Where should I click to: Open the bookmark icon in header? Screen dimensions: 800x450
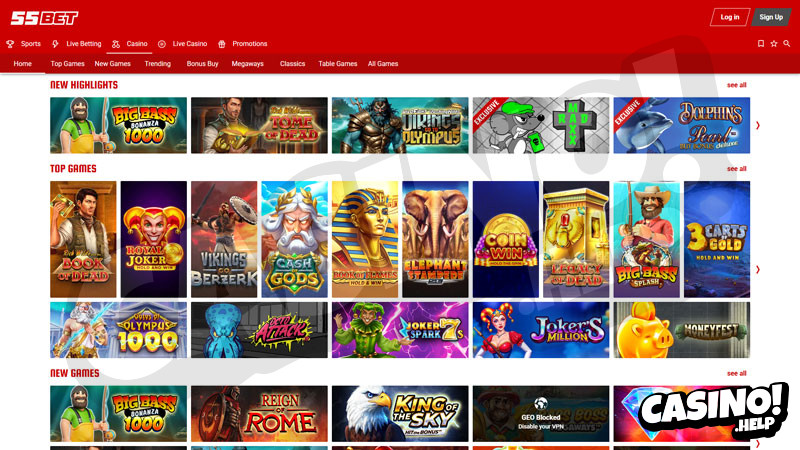point(761,44)
